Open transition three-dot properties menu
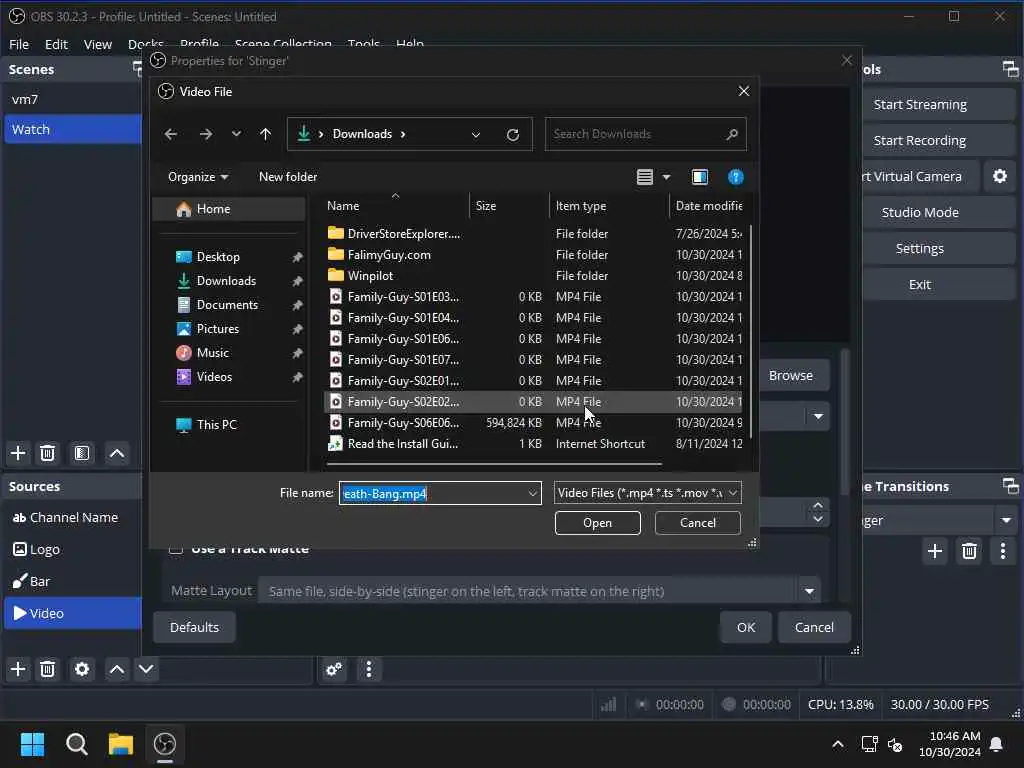The height and width of the screenshot is (768, 1024). [x=1003, y=551]
